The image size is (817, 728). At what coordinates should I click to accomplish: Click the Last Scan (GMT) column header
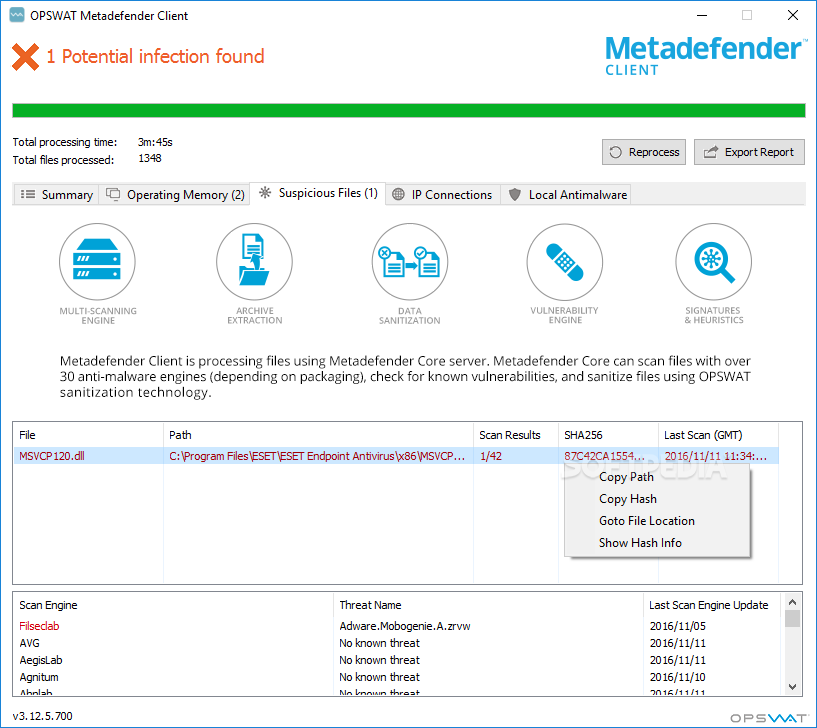point(718,435)
